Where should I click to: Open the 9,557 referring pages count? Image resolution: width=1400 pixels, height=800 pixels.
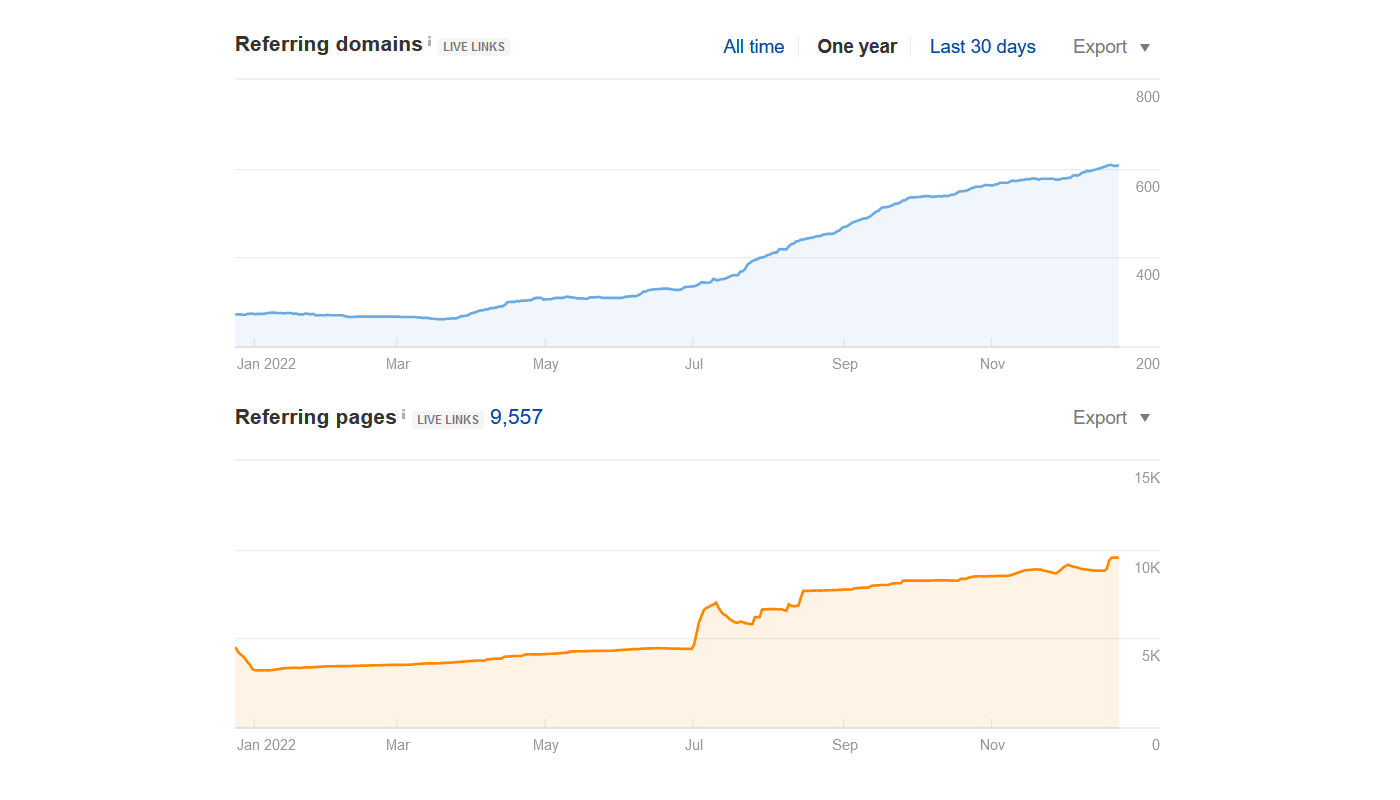[516, 418]
